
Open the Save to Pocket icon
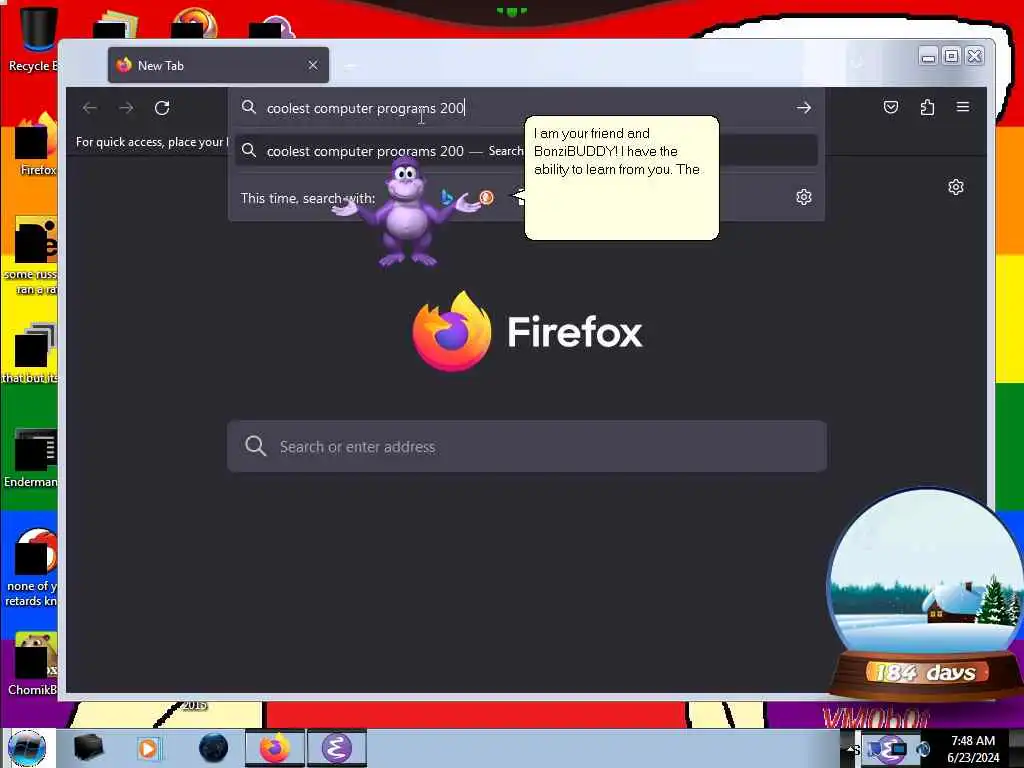(x=891, y=107)
